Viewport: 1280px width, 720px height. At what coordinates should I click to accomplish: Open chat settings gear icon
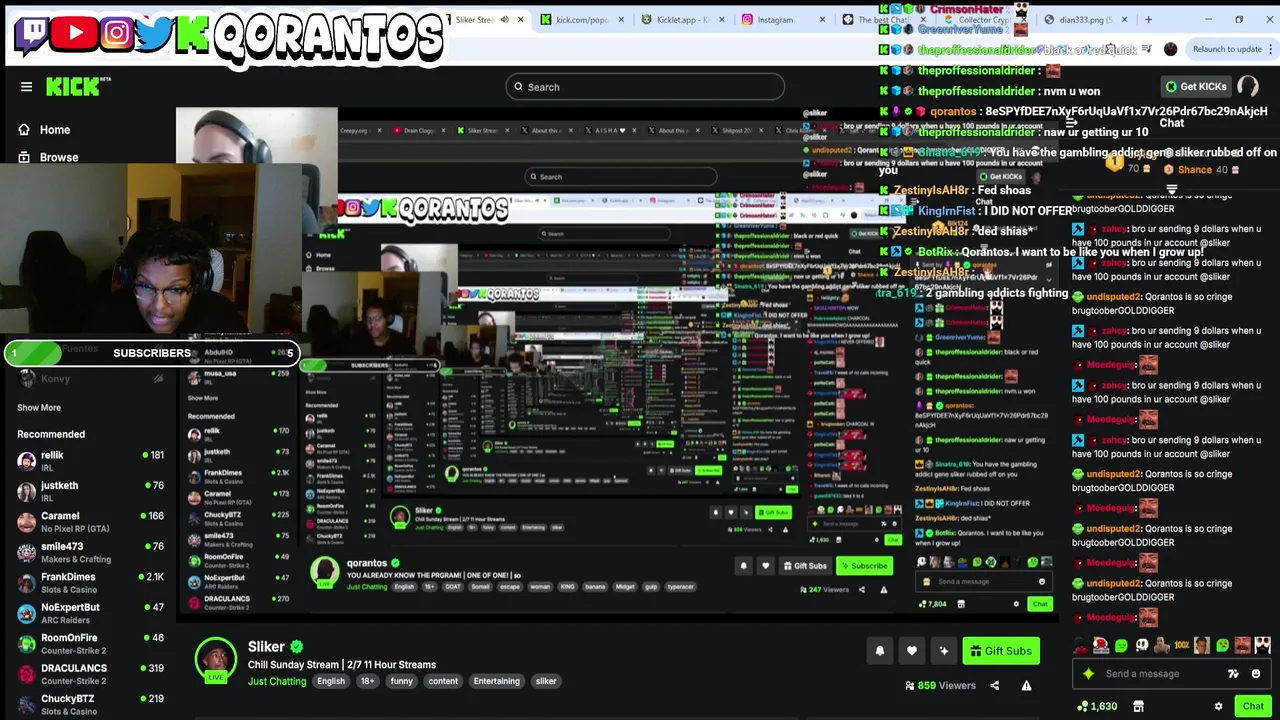click(1218, 706)
